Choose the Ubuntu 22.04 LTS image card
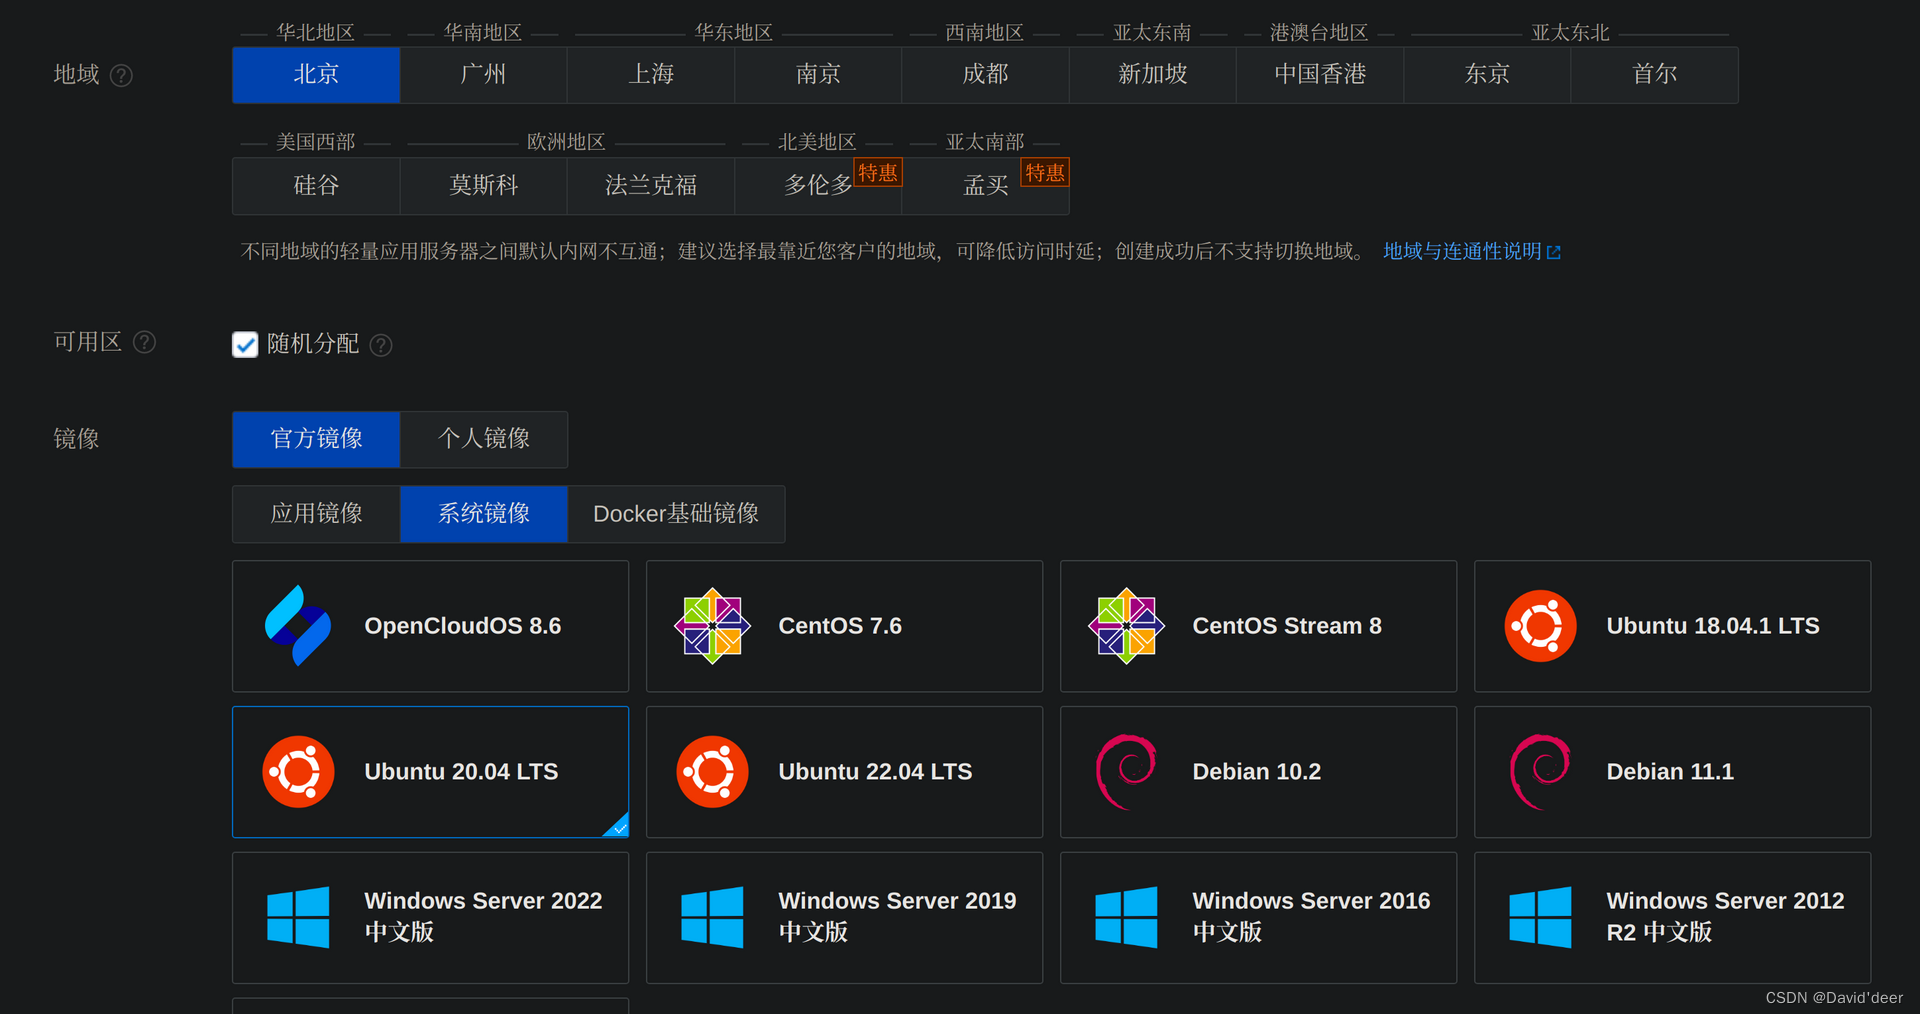Image resolution: width=1920 pixels, height=1014 pixels. pyautogui.click(x=845, y=772)
